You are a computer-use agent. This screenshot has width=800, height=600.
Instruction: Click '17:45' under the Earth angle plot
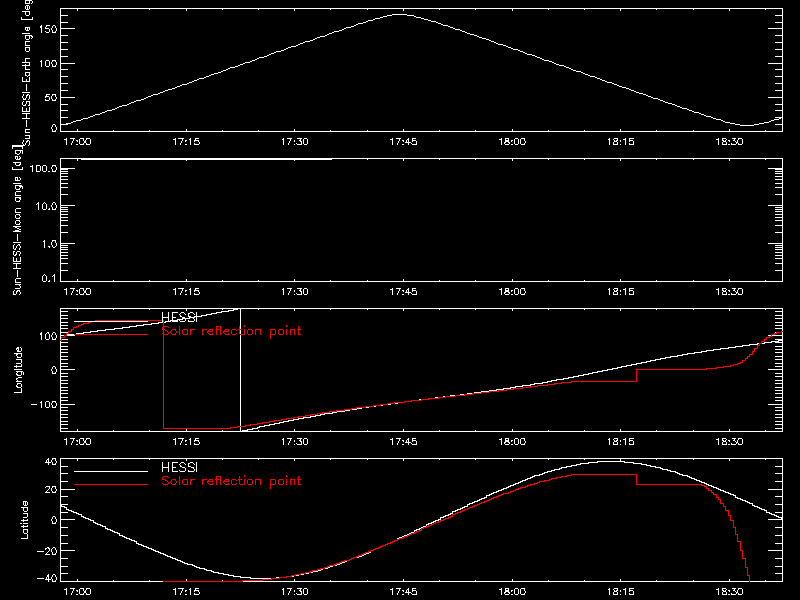click(404, 142)
